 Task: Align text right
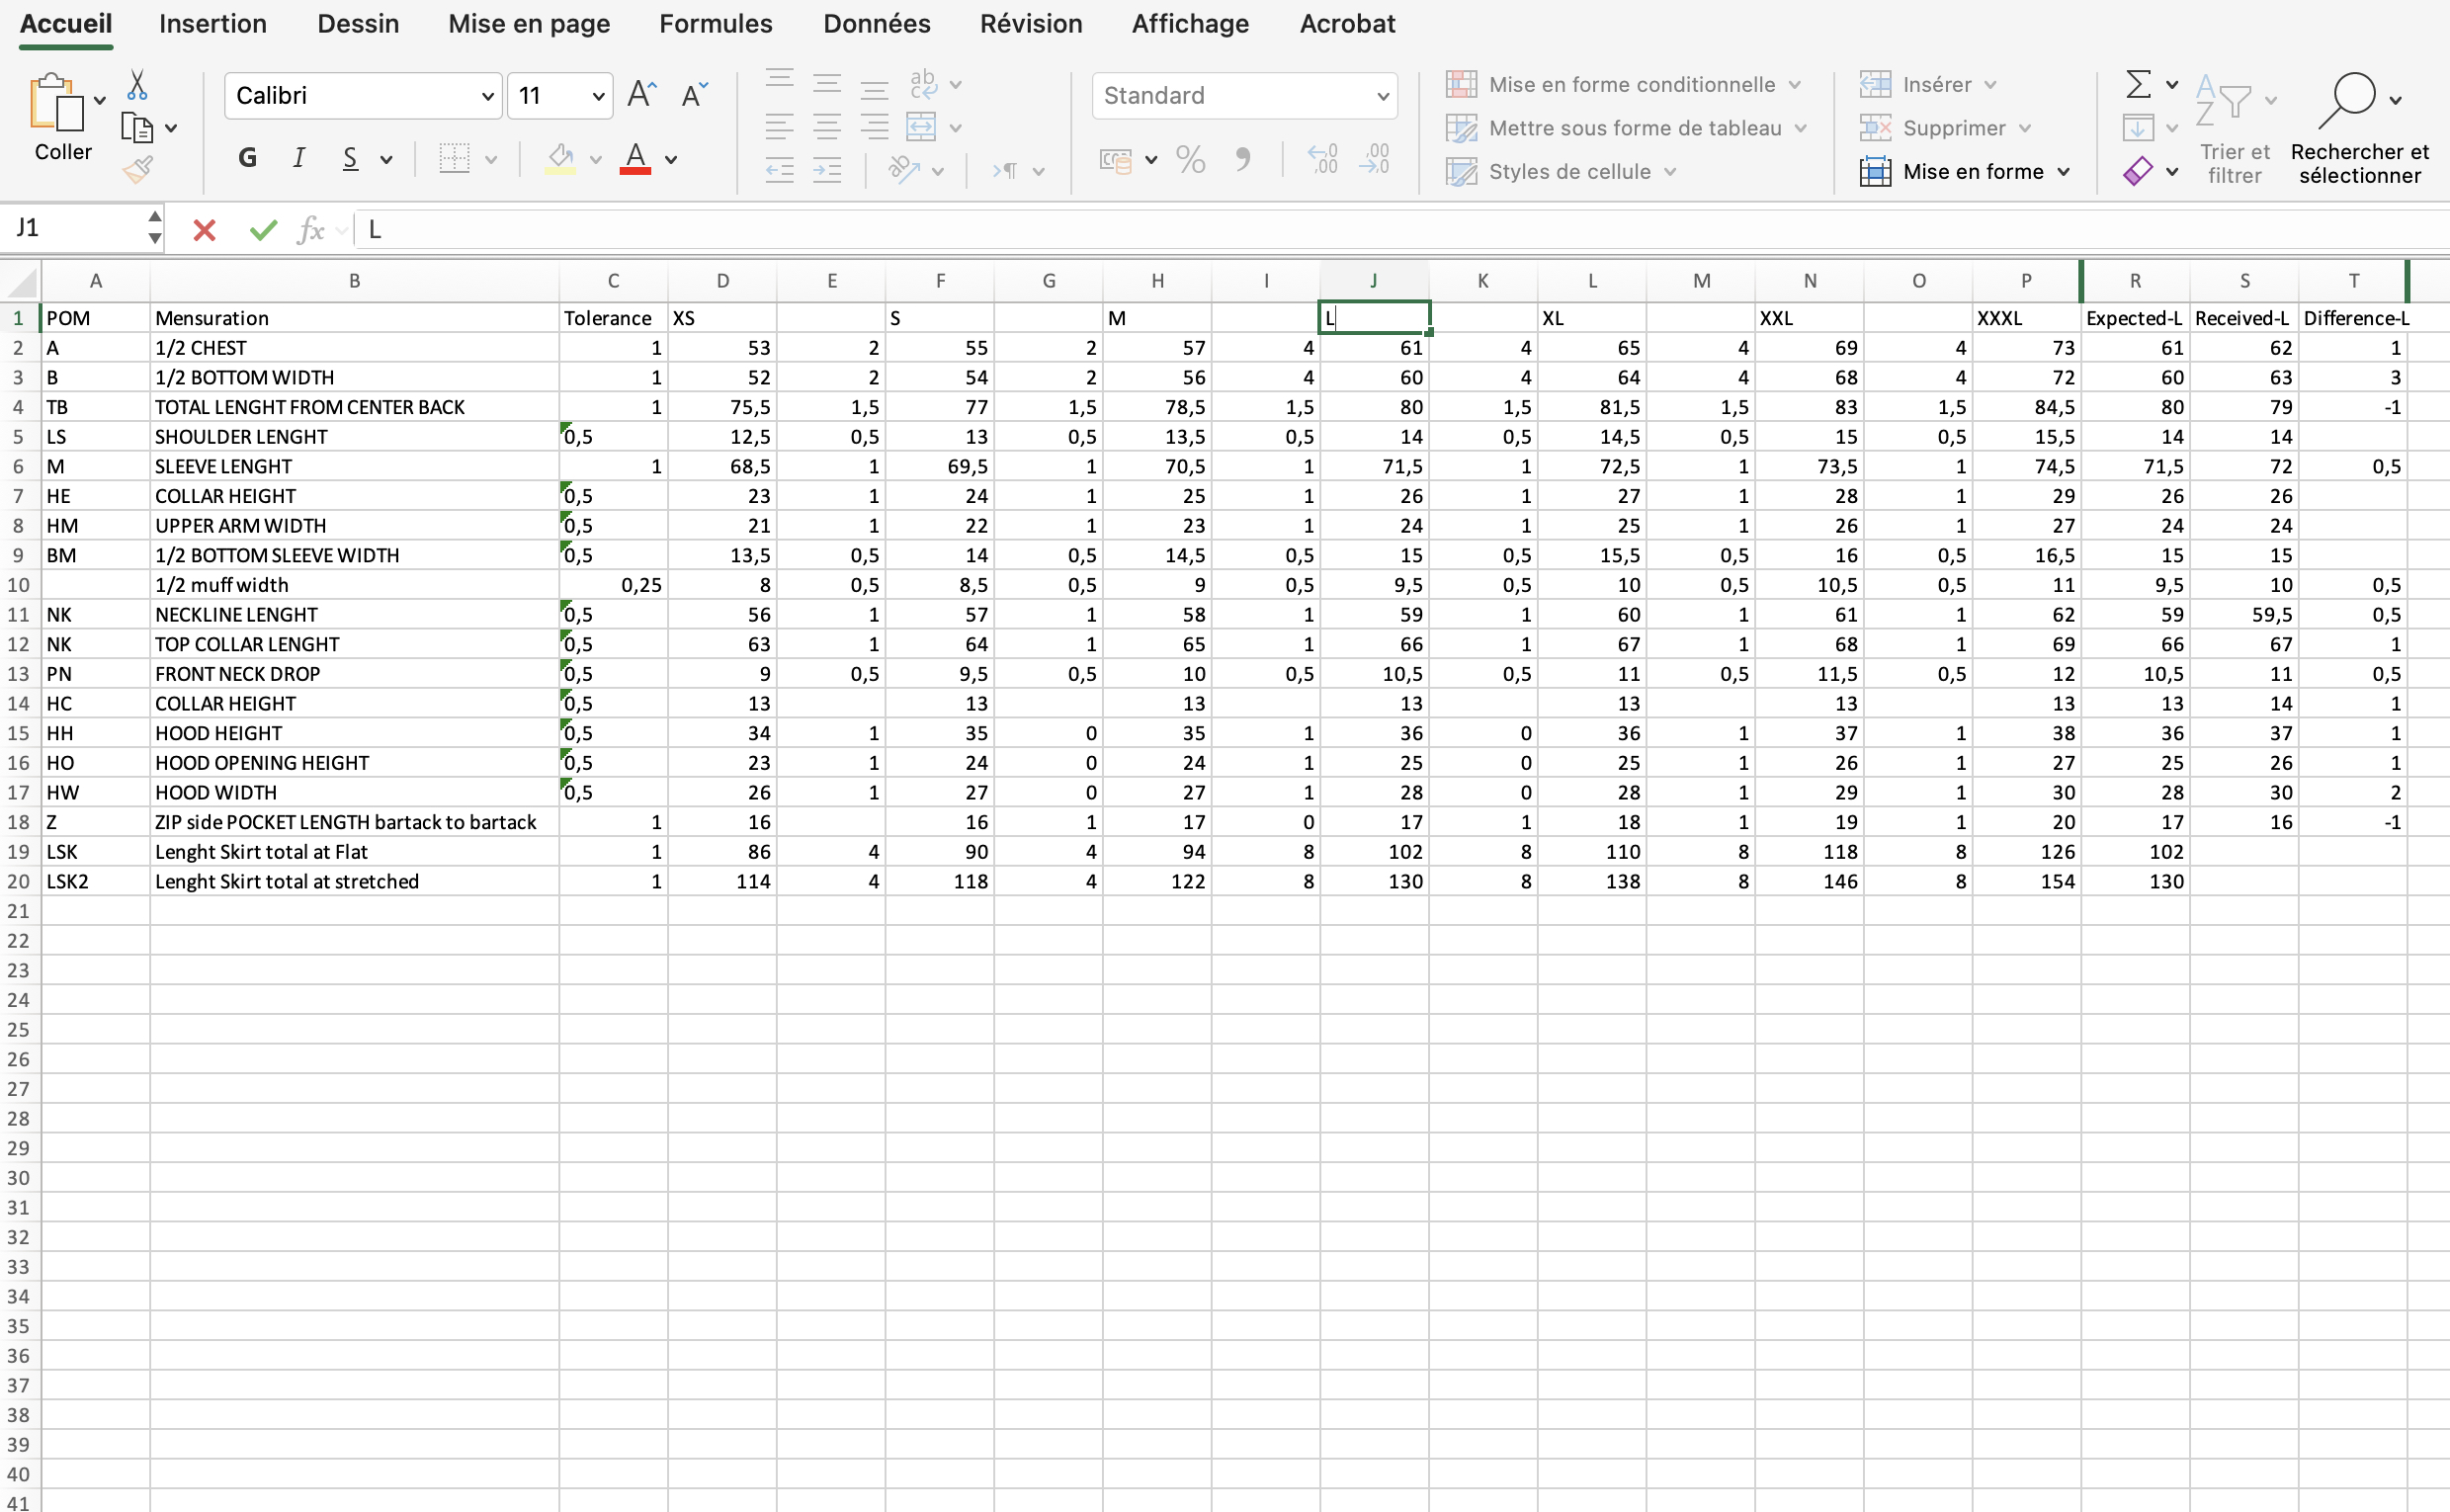point(875,127)
